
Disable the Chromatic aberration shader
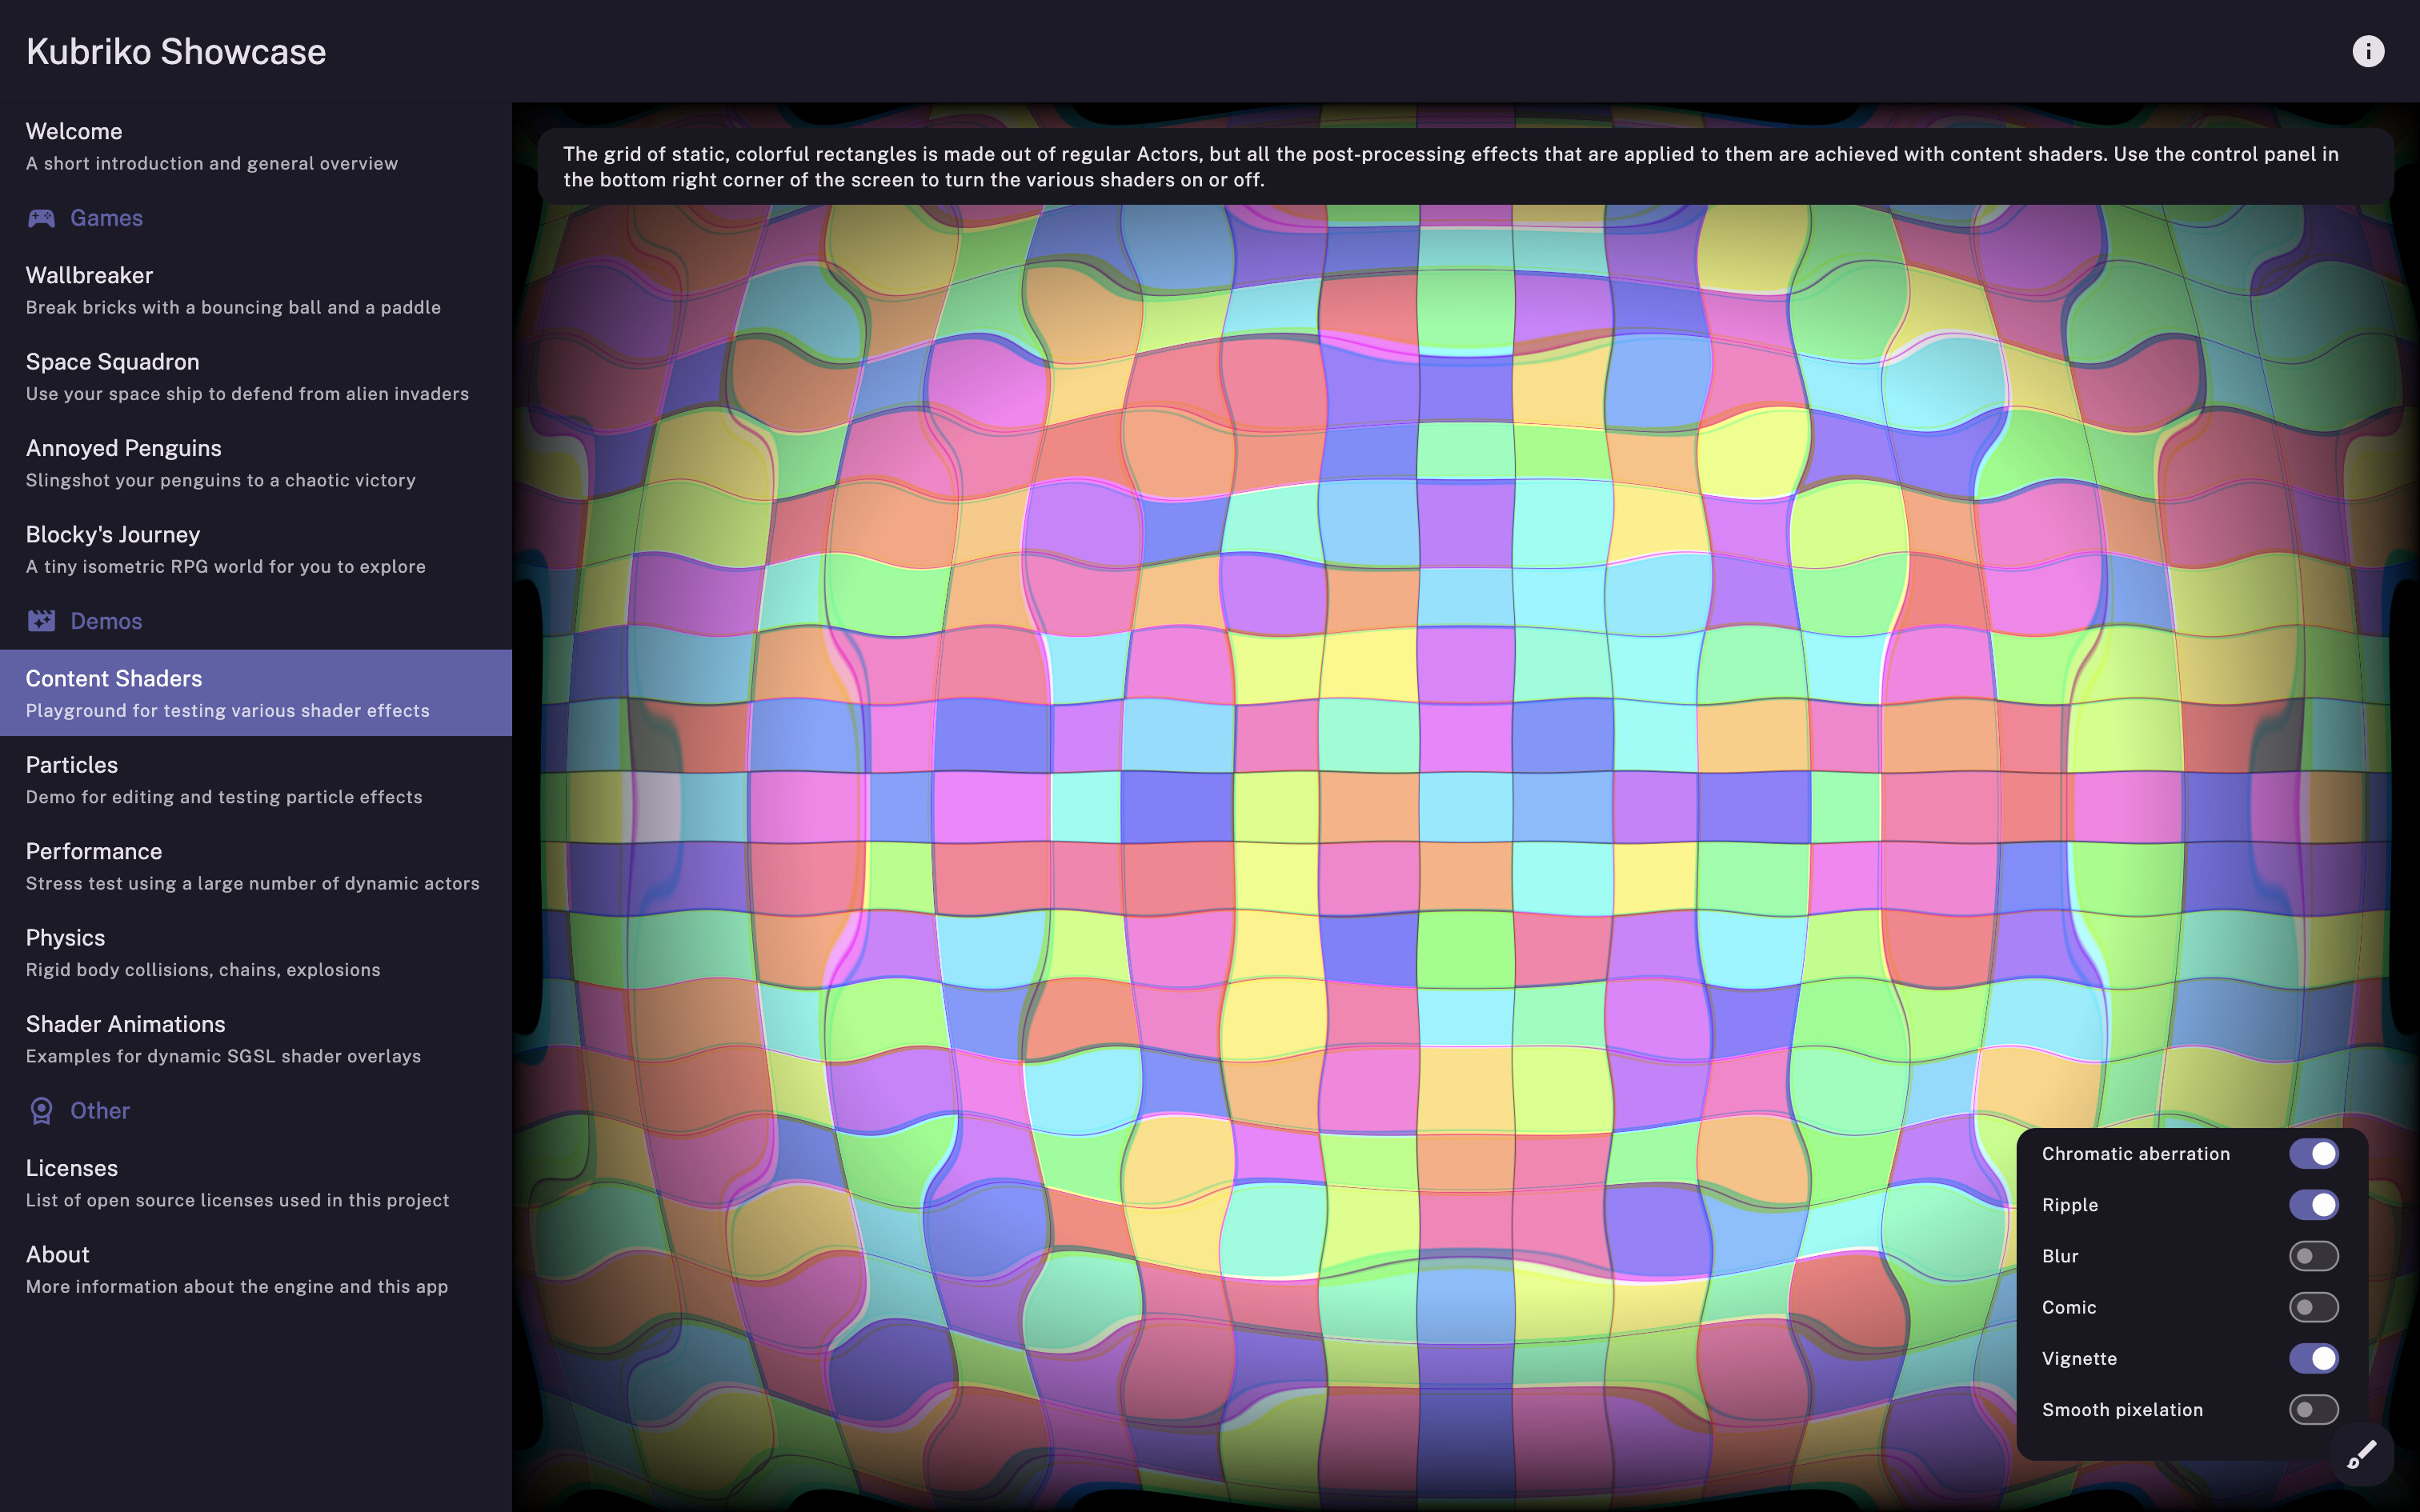[x=2315, y=1153]
